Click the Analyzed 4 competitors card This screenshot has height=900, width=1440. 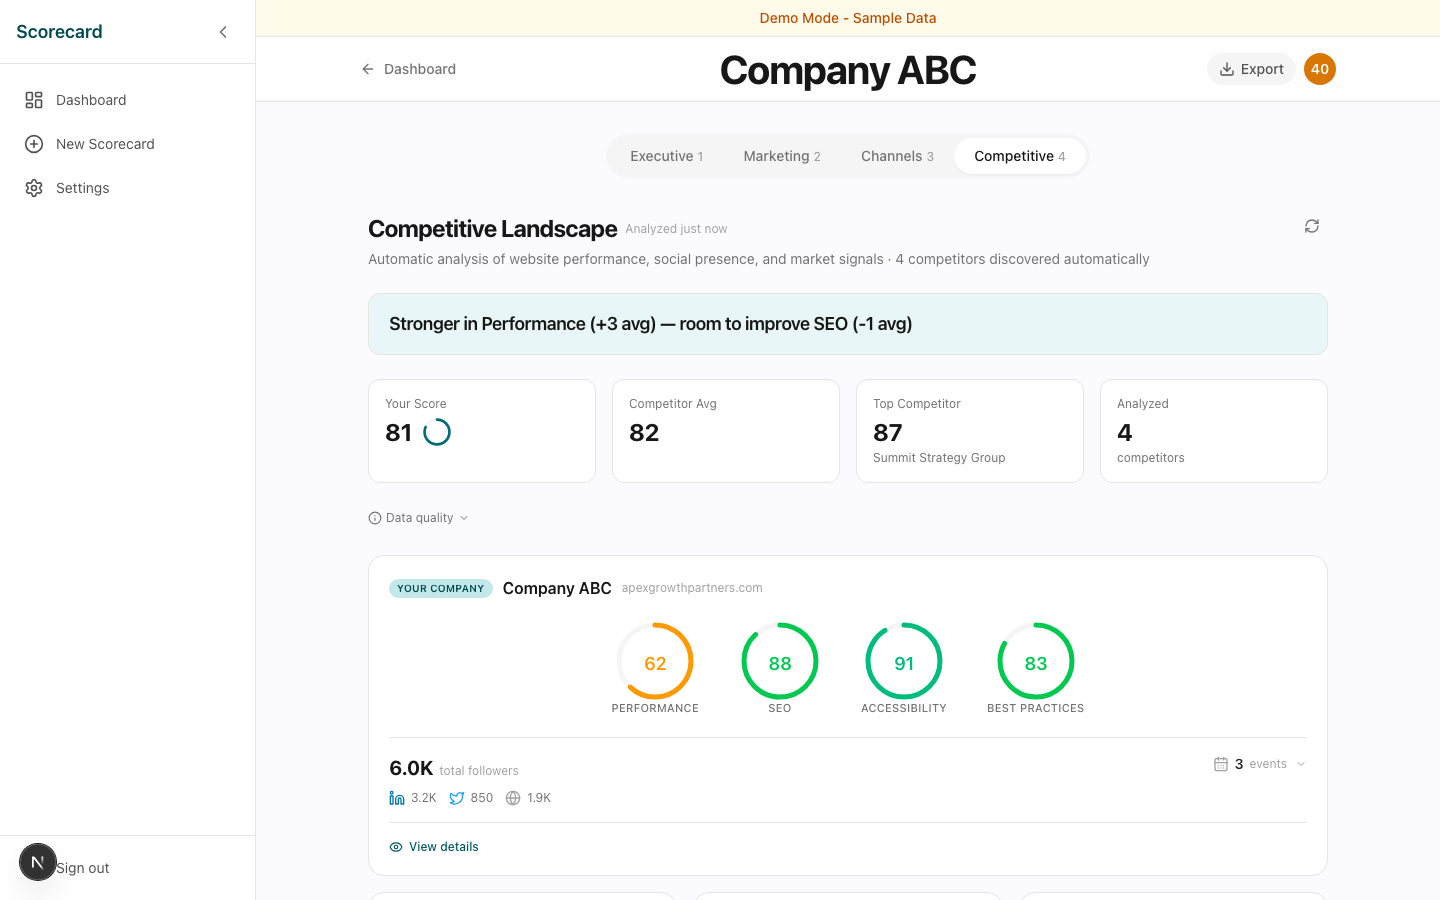[x=1214, y=431]
